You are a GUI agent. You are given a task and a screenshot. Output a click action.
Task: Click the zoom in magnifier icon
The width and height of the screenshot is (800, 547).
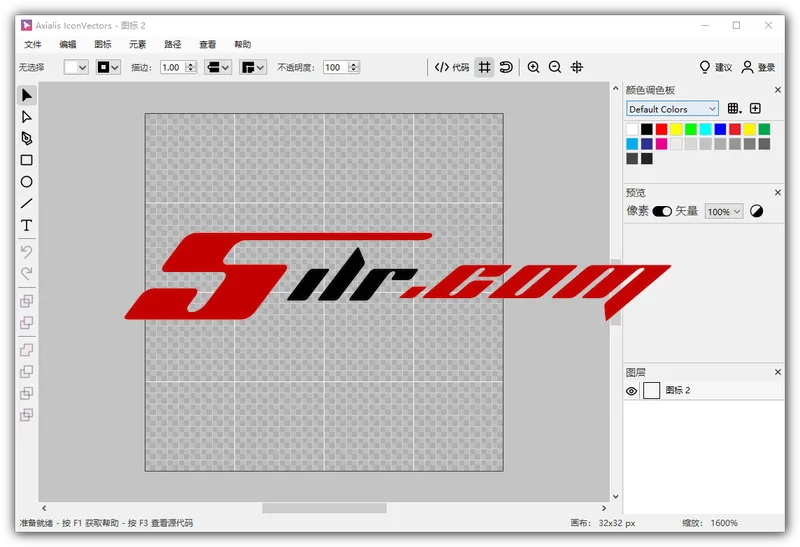(533, 67)
